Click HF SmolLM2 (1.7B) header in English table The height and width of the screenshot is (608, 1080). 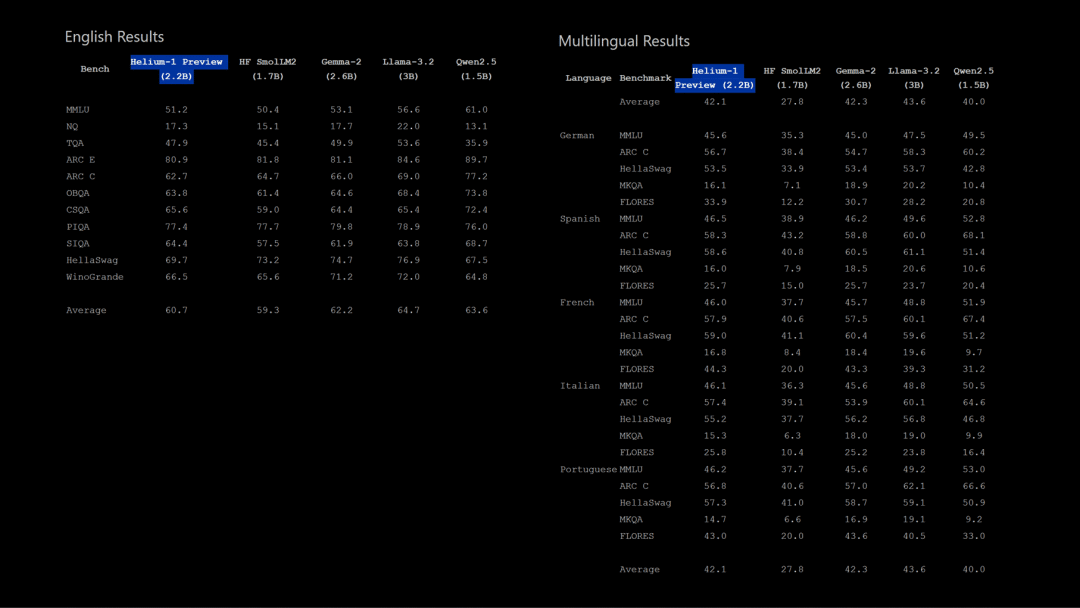pos(268,69)
